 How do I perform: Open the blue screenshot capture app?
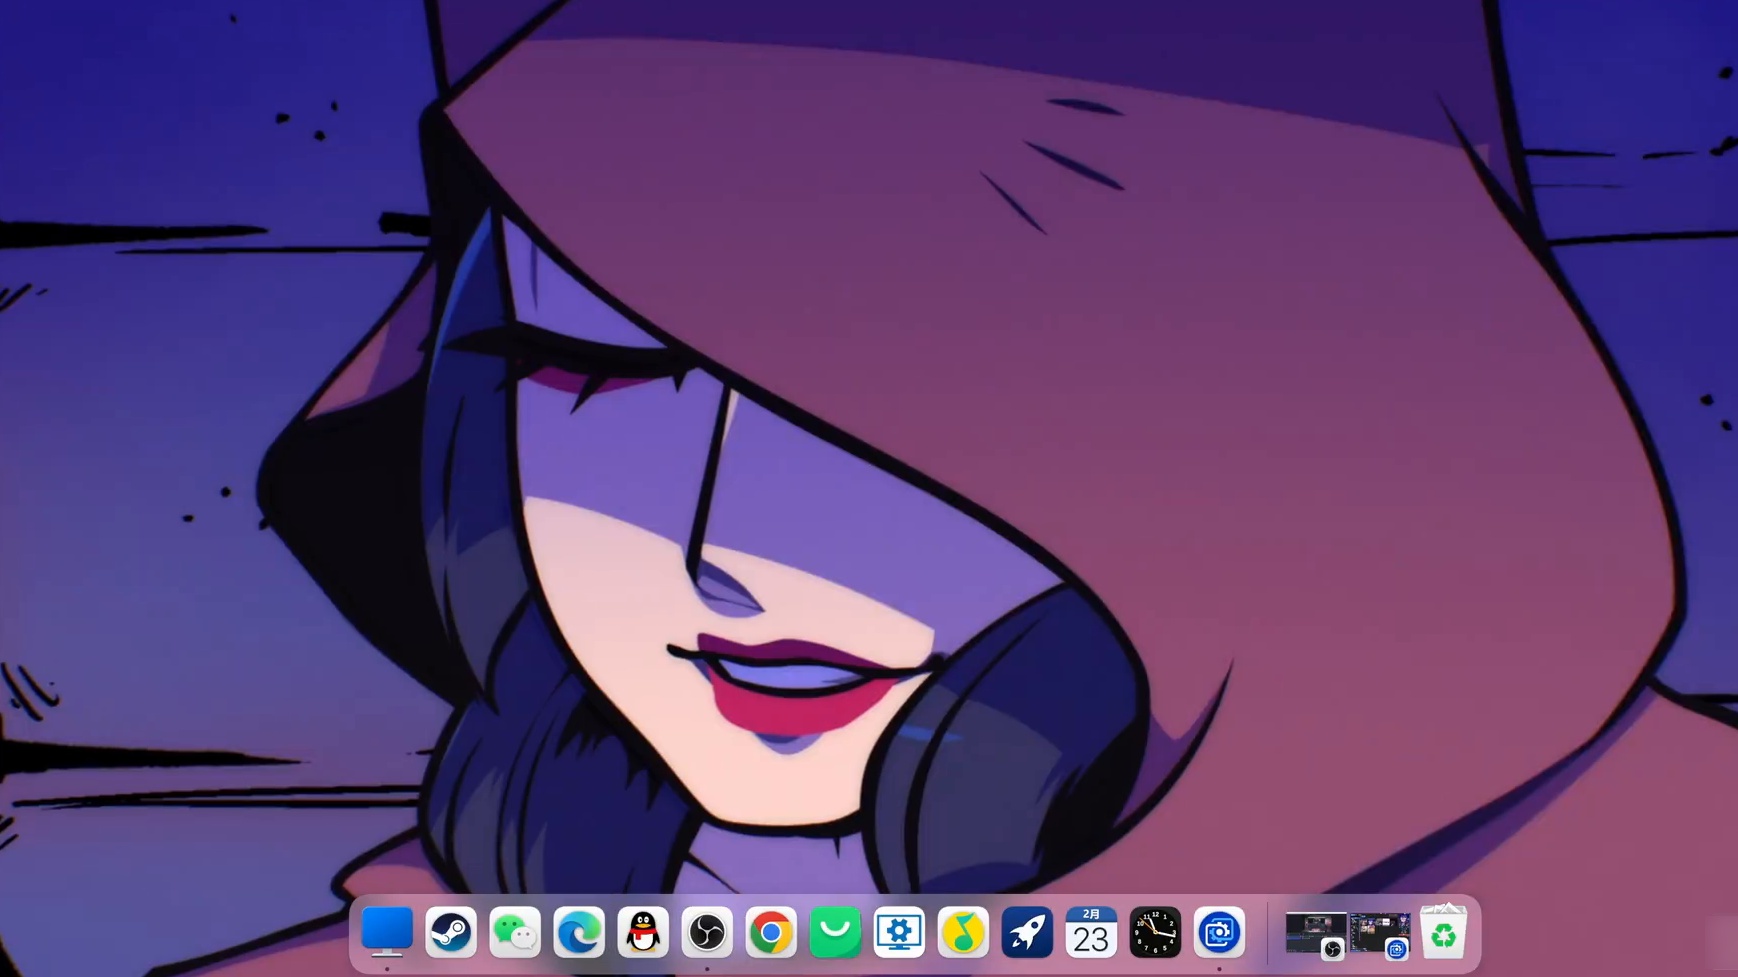1219,933
